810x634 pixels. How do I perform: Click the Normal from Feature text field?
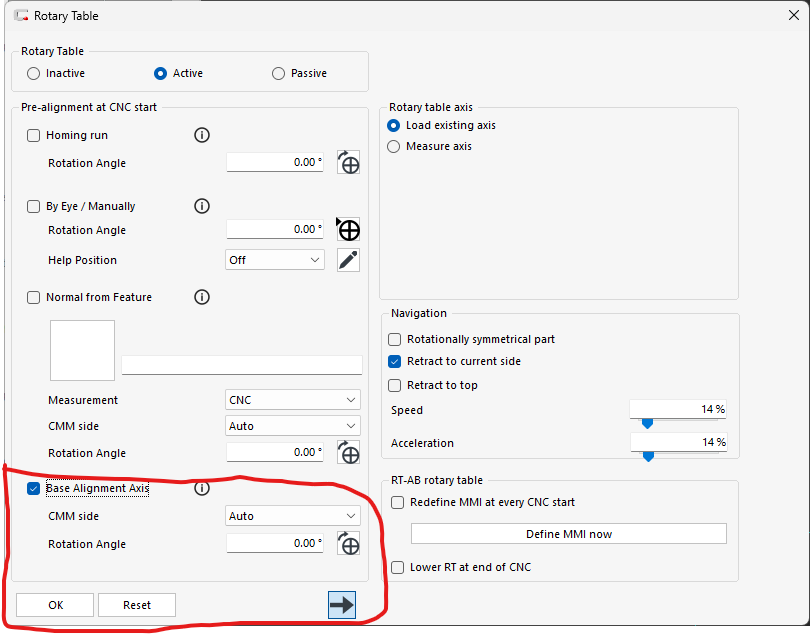241,365
